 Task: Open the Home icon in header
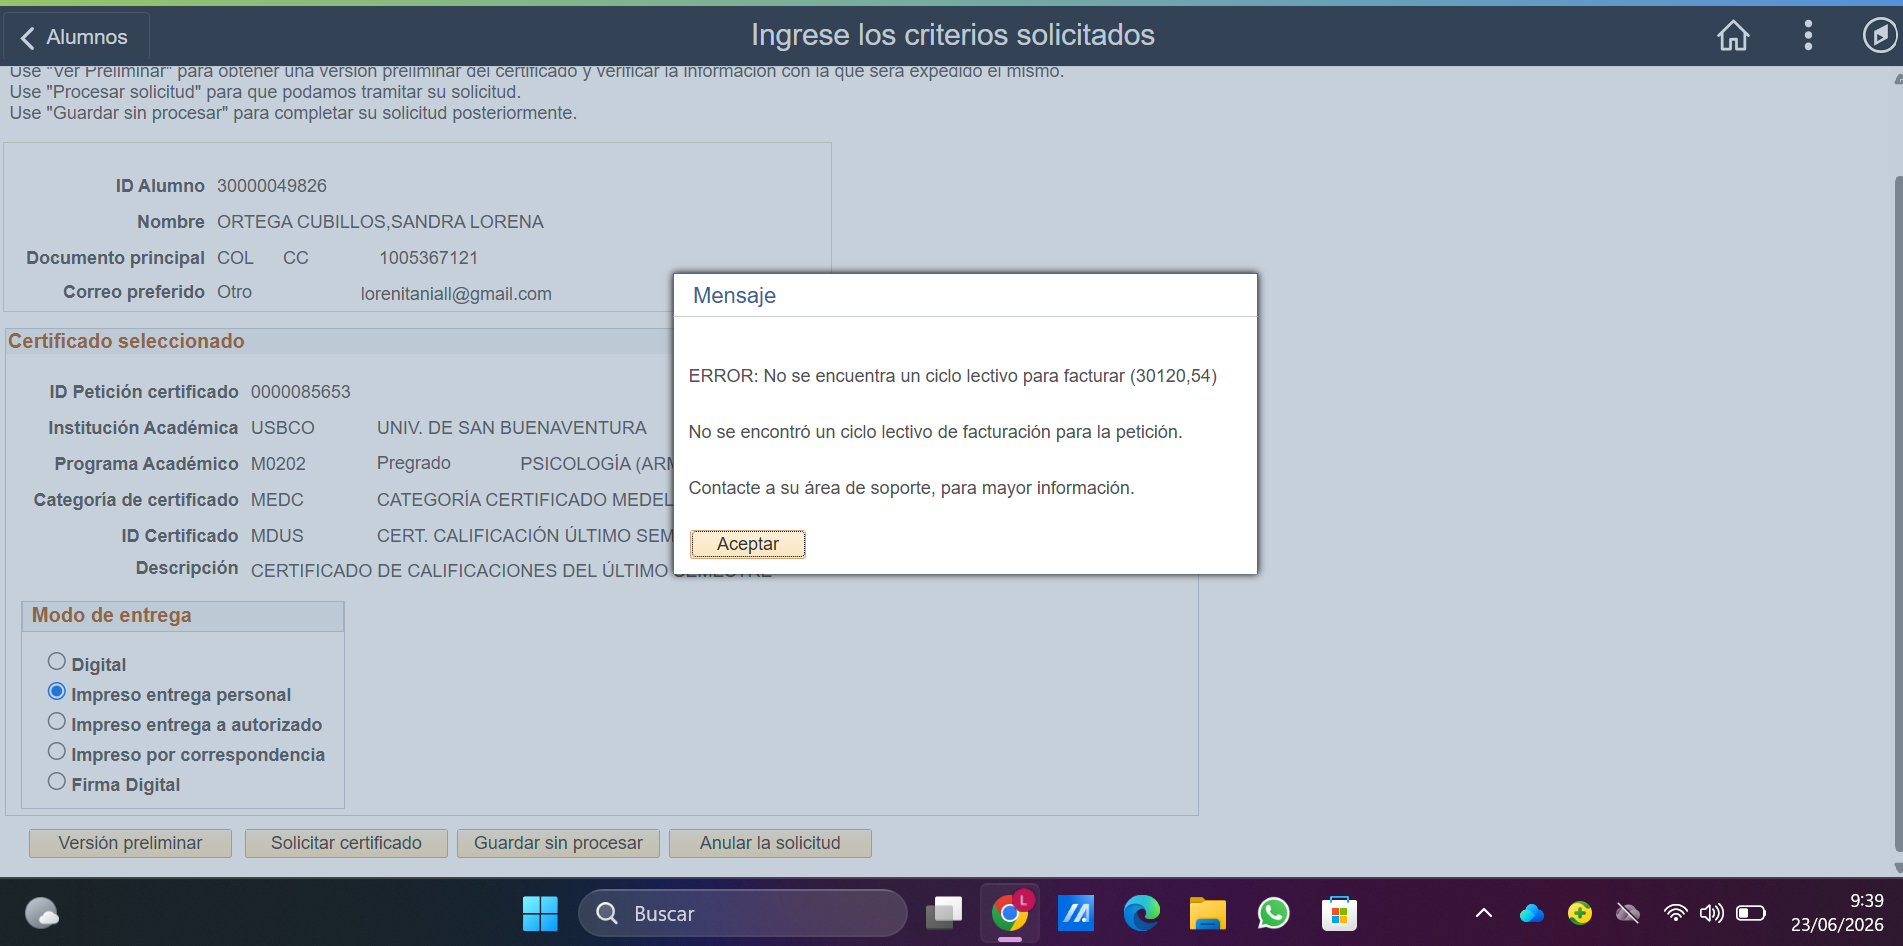tap(1733, 36)
